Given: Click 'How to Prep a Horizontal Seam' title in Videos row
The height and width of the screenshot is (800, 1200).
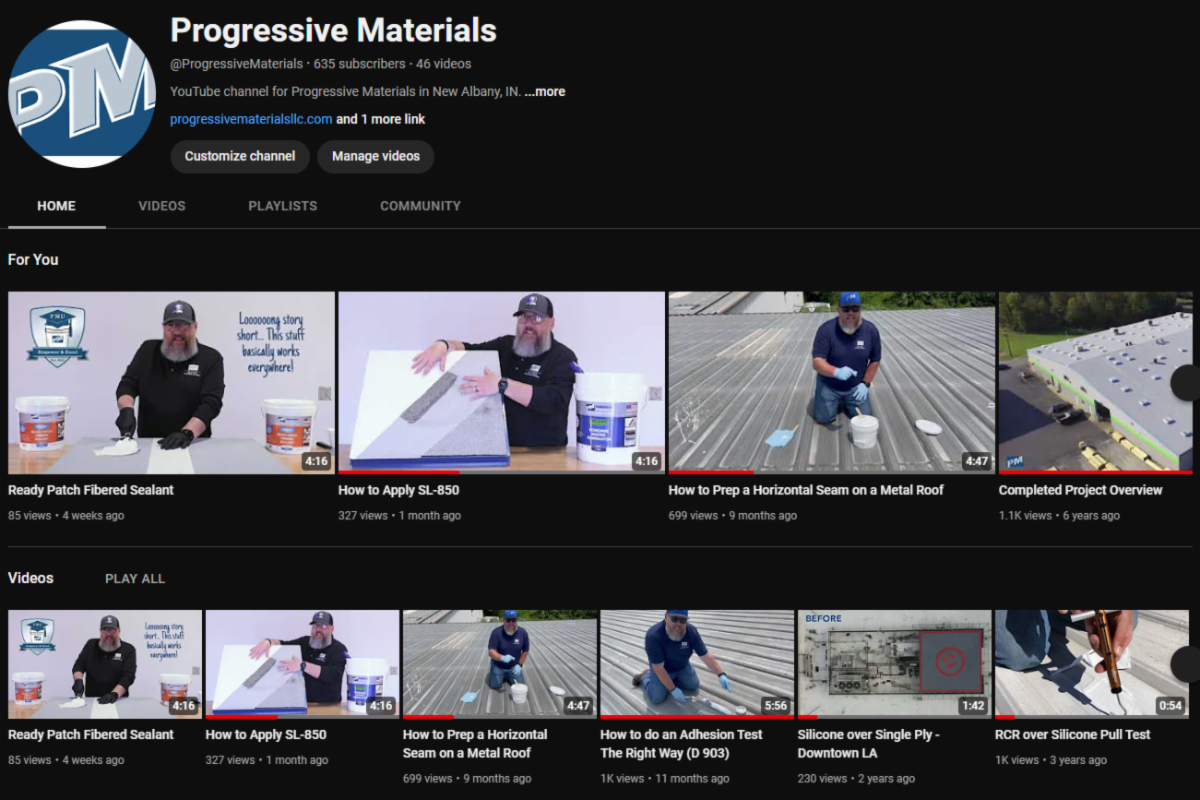Looking at the screenshot, I should 475,743.
